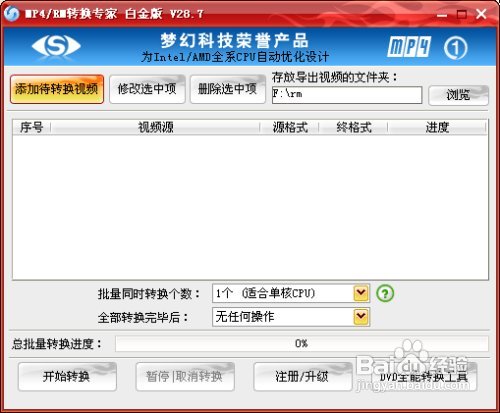This screenshot has height=413, width=500.
Task: Click the eye-shaped S logo in banner
Action: click(56, 46)
